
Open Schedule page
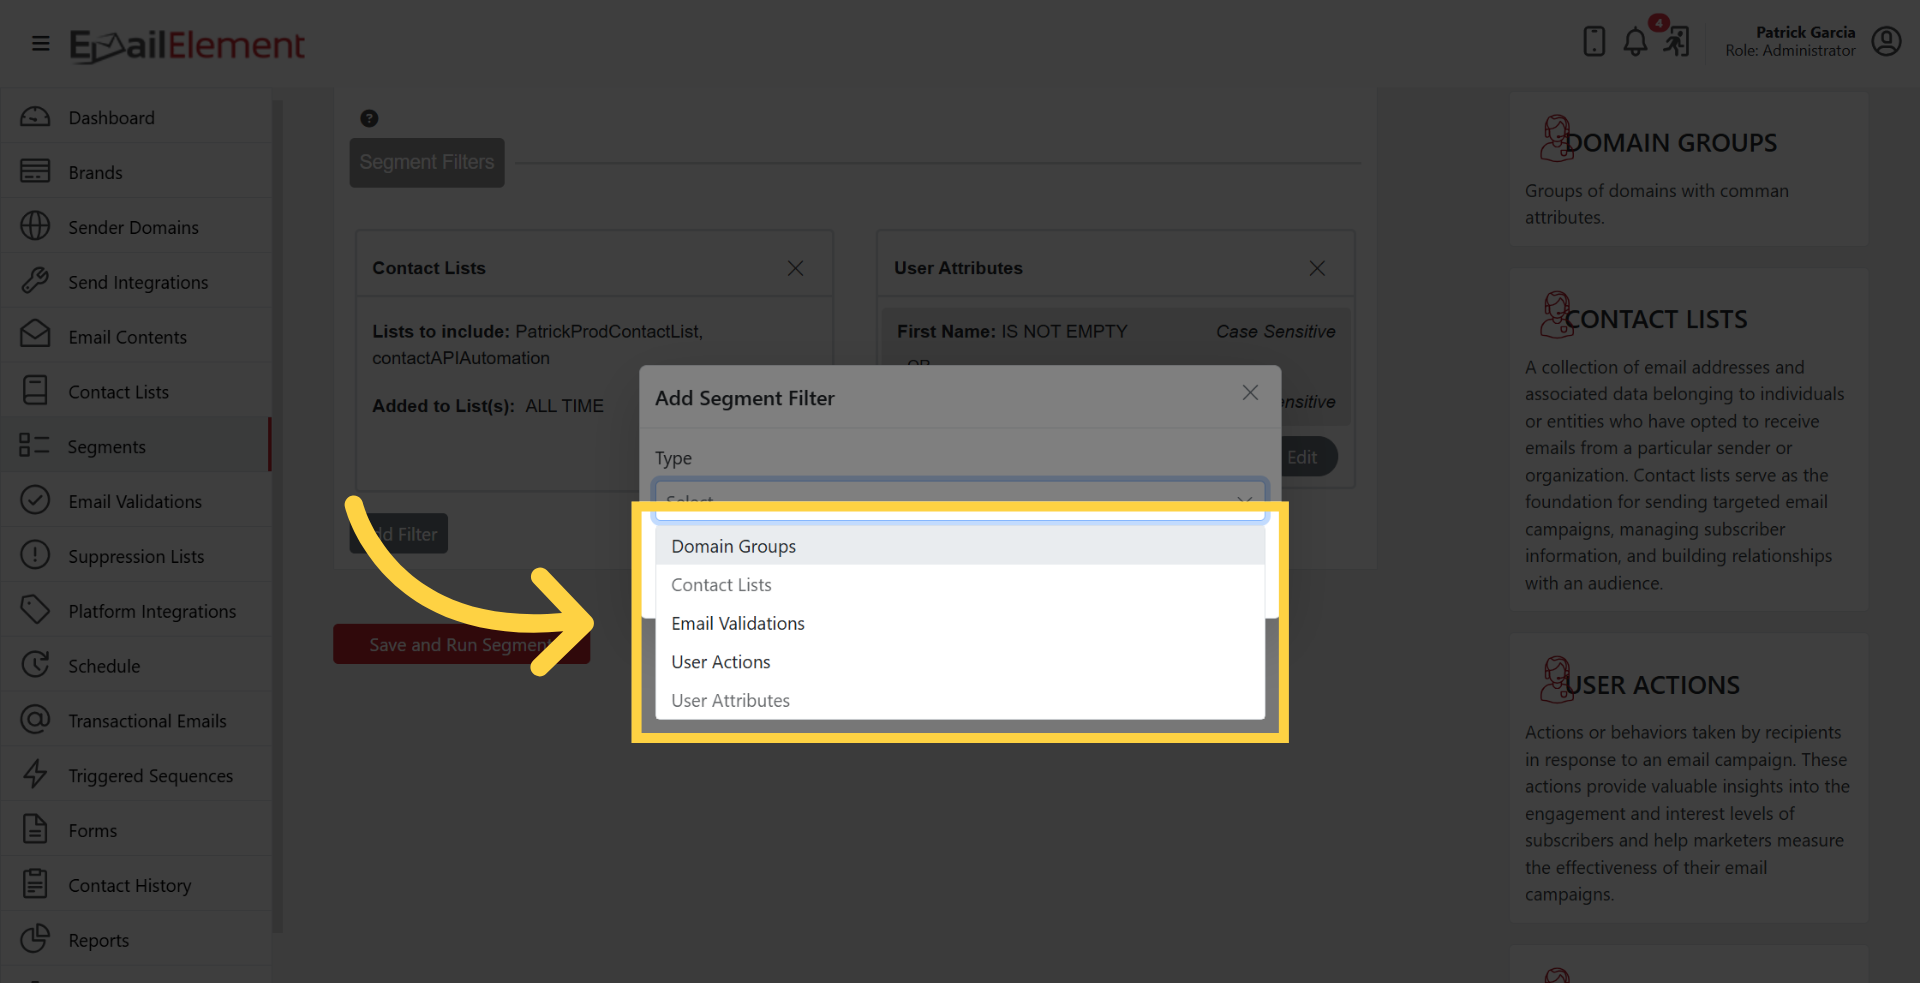[104, 666]
